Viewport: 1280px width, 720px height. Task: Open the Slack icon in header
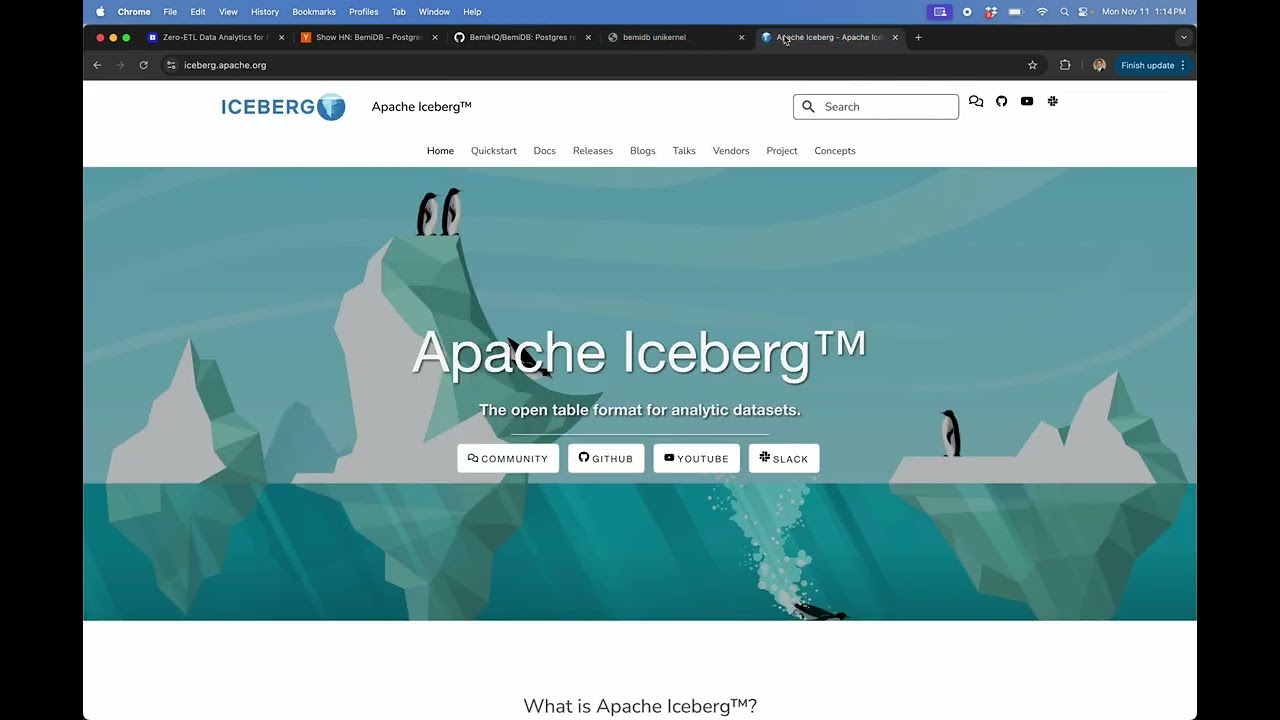point(1053,102)
